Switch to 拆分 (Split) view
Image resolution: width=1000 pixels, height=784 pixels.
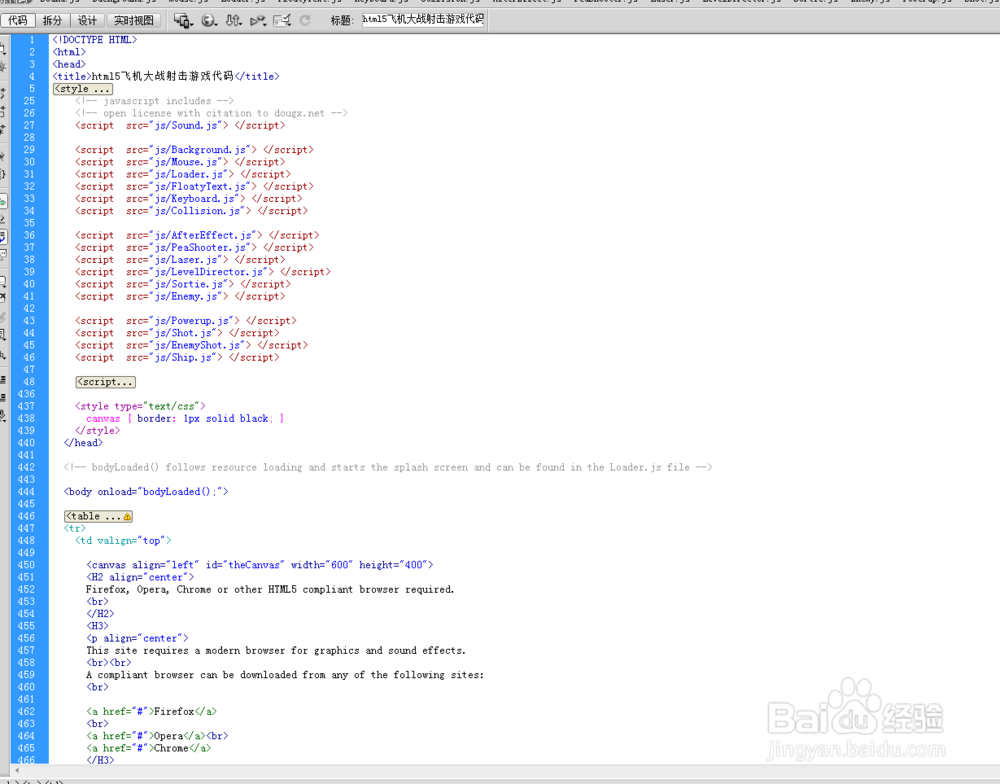pos(52,20)
